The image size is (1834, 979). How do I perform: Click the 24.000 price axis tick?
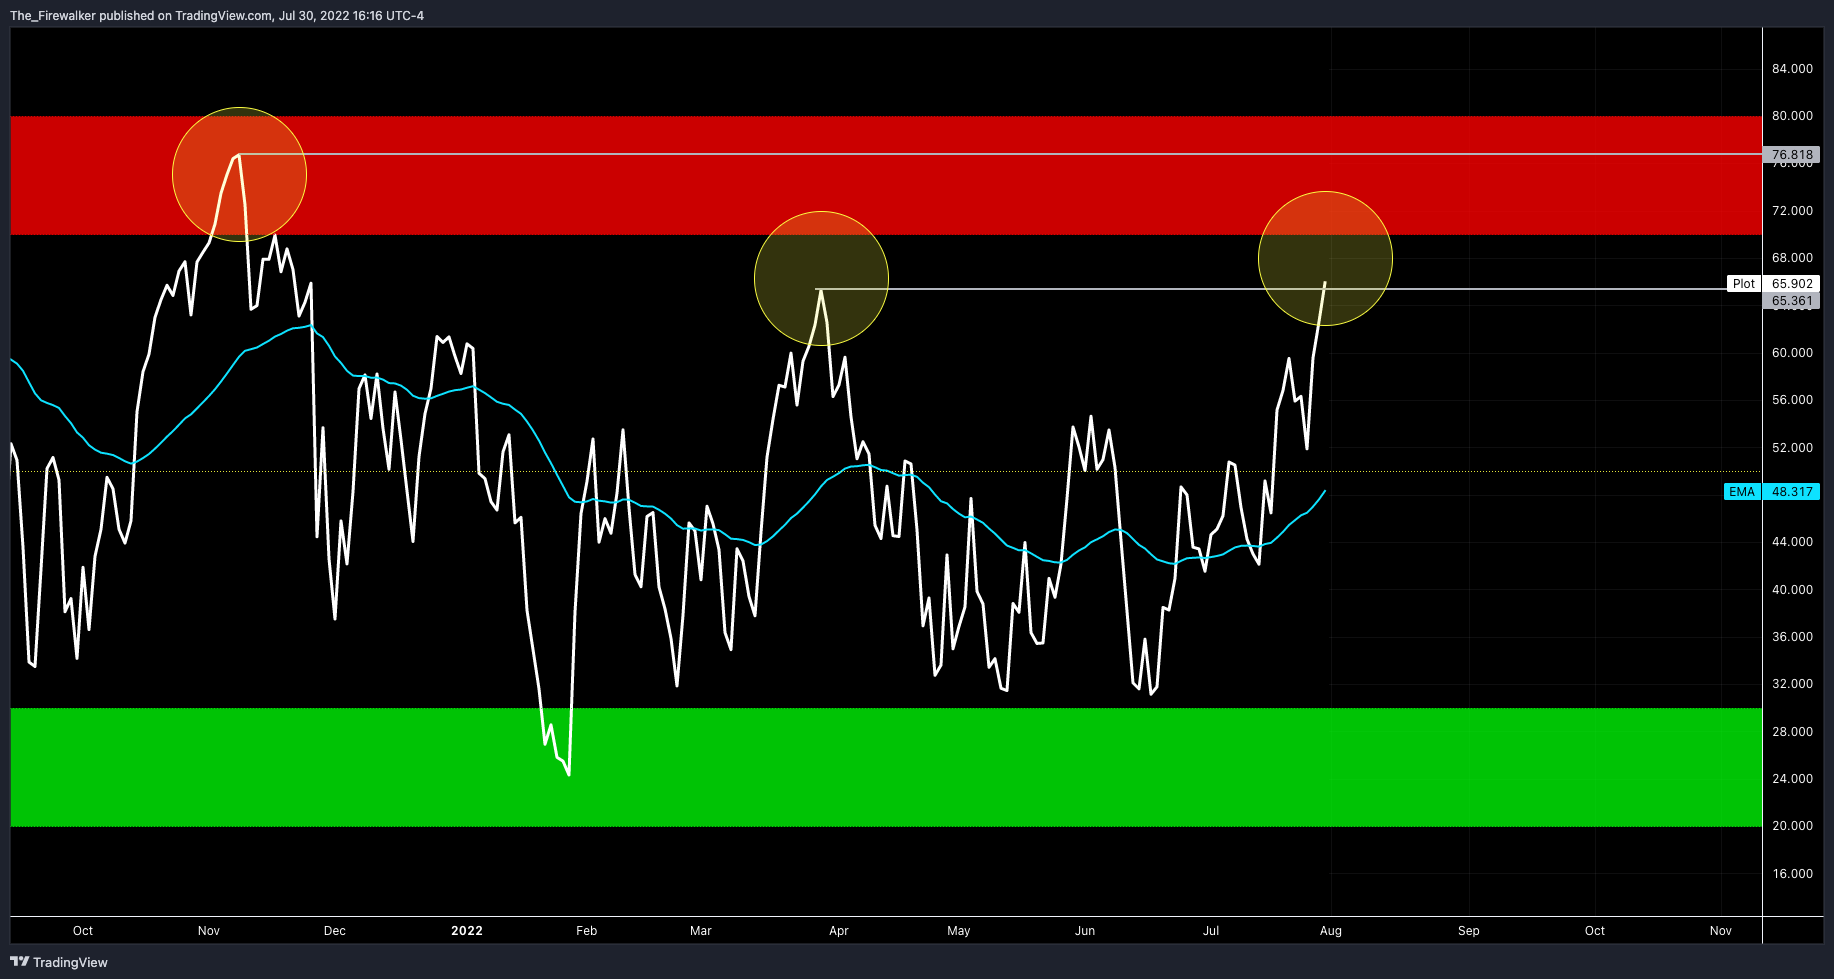coord(1792,779)
